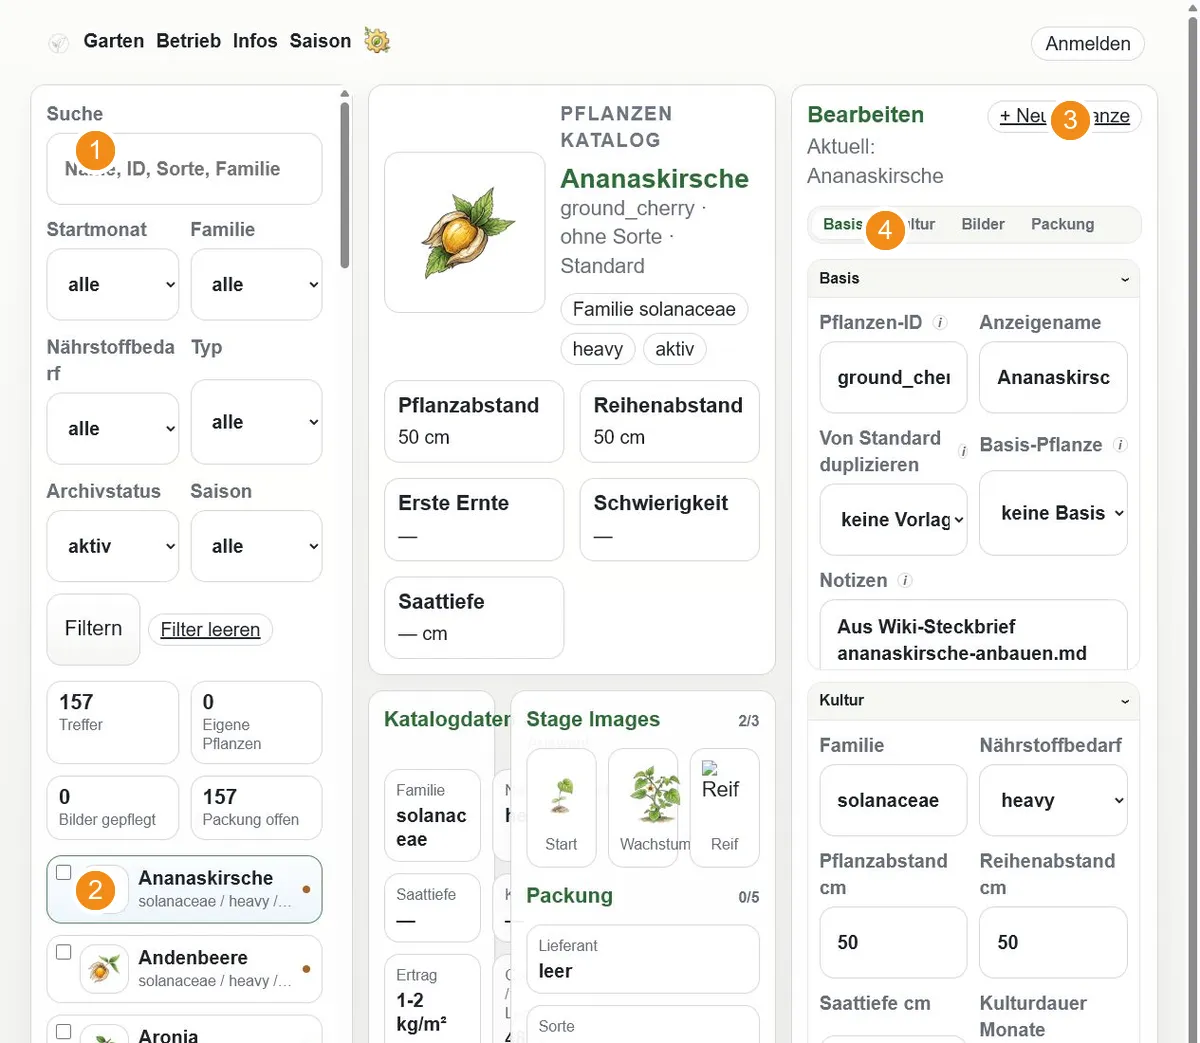The width and height of the screenshot is (1200, 1043).
Task: Click the Suche search input field
Action: point(184,169)
